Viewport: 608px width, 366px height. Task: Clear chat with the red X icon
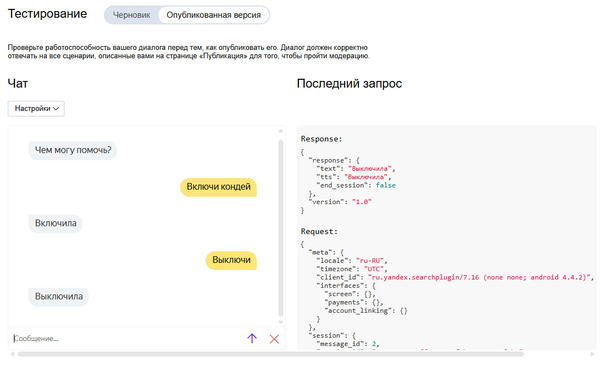[x=274, y=339]
